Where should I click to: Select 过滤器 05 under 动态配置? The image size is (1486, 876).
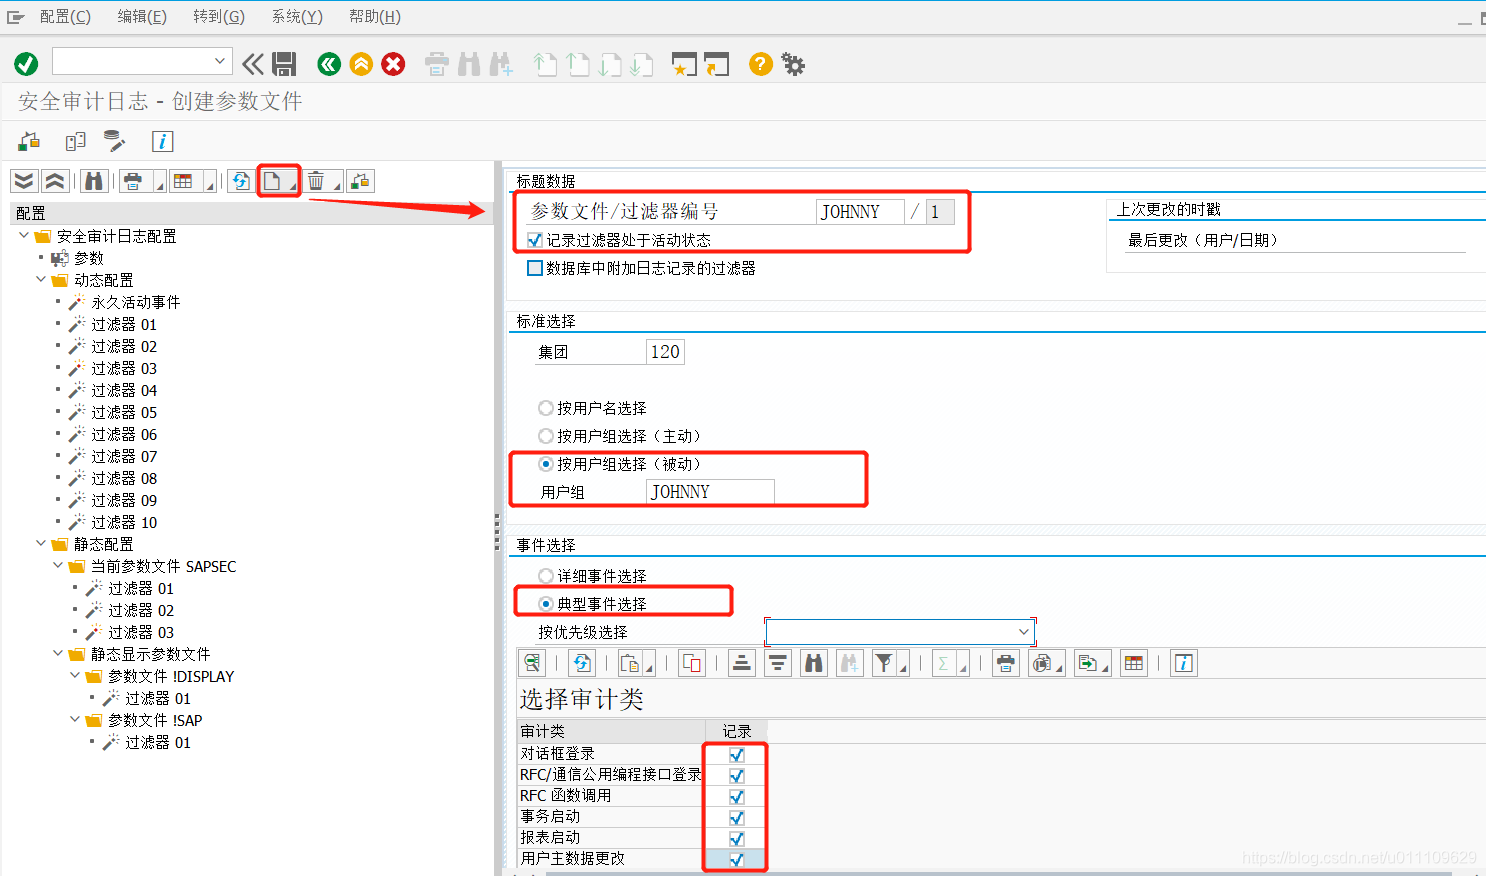coord(124,412)
